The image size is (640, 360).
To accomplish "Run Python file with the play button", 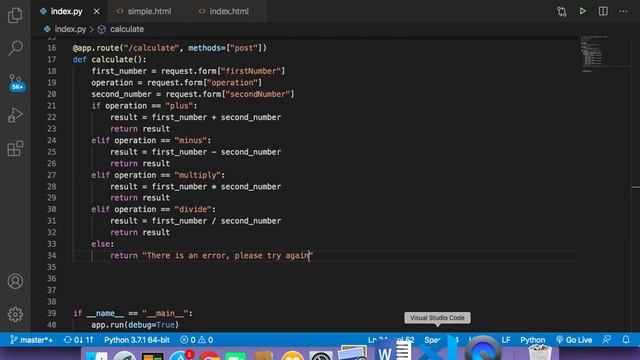I will pos(582,11).
